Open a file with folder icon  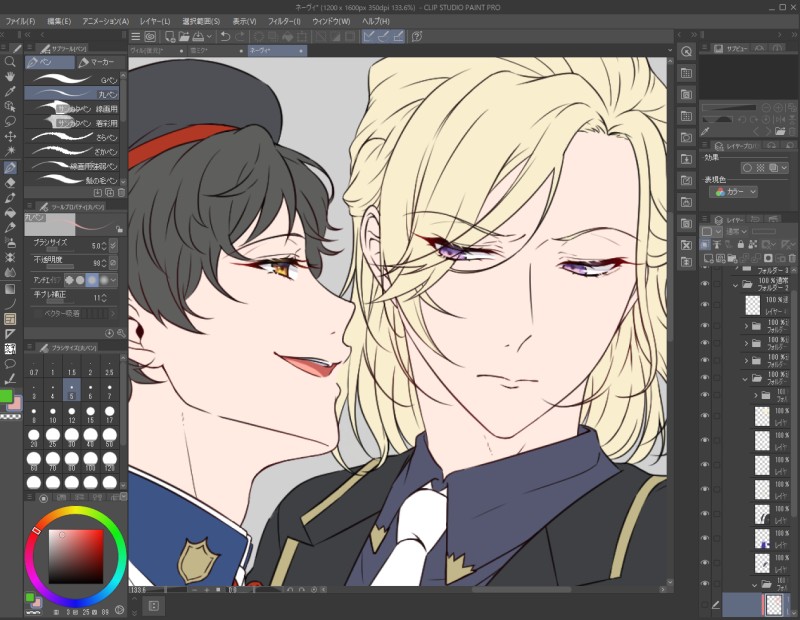coord(184,36)
